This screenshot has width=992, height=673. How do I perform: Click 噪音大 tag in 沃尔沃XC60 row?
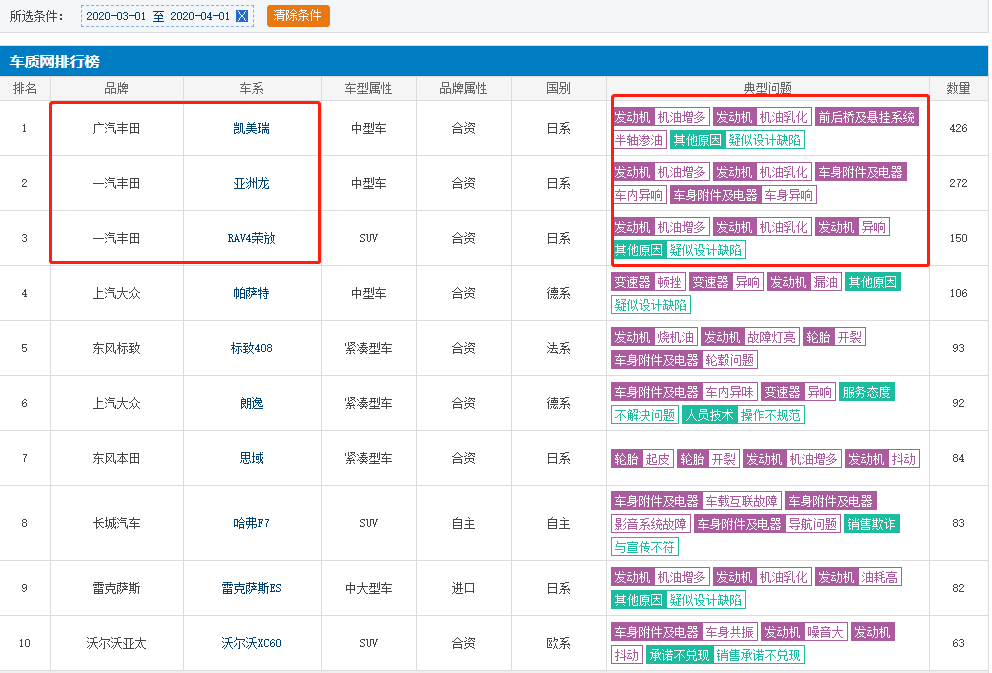pos(825,632)
